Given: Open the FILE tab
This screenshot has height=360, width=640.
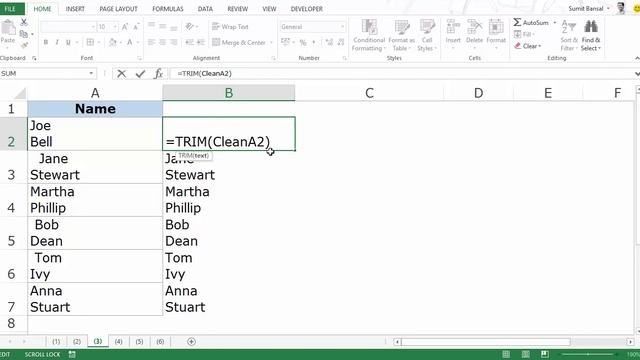Looking at the screenshot, I should tap(10, 9).
